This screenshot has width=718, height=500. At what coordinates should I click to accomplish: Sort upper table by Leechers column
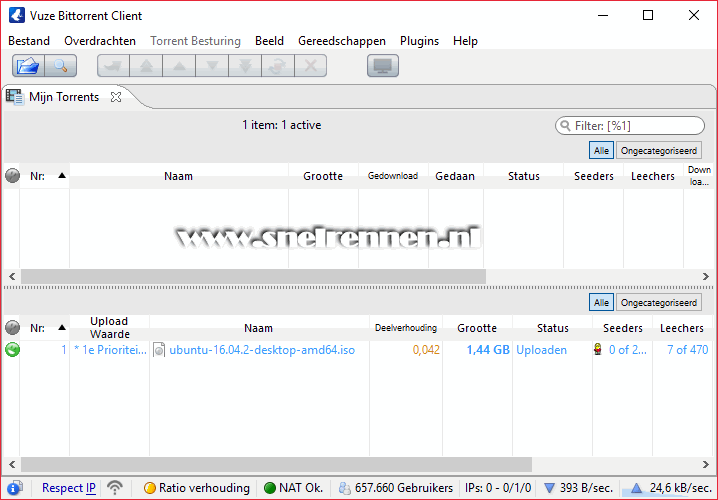coord(653,176)
